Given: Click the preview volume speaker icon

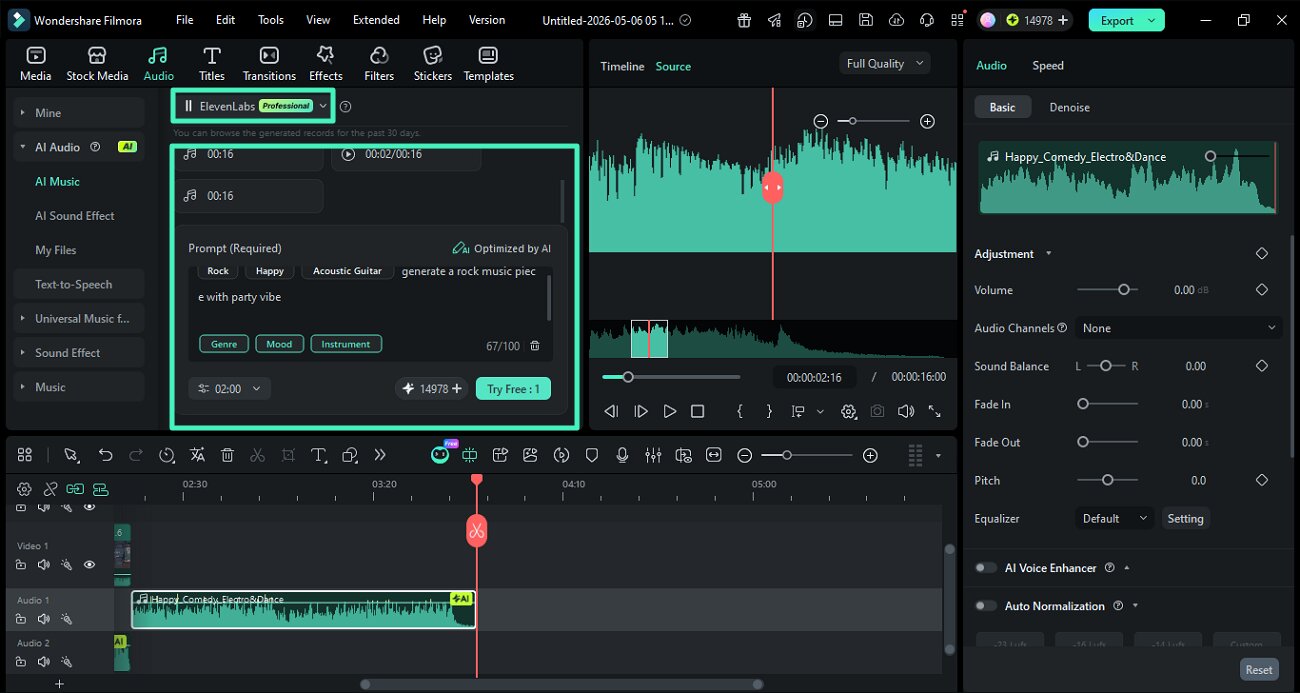Looking at the screenshot, I should point(906,411).
